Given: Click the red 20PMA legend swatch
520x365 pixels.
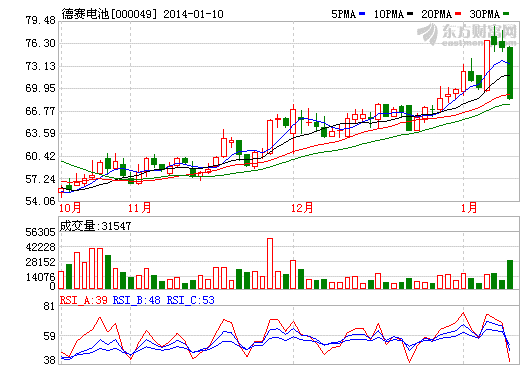Looking at the screenshot, I should (x=458, y=14).
